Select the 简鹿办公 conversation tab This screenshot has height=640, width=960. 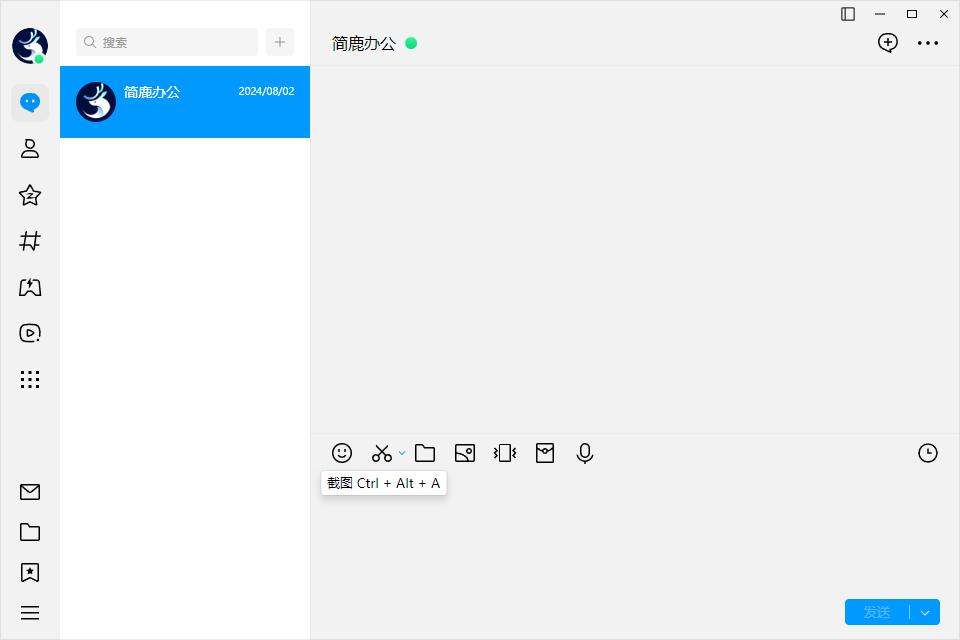(185, 102)
